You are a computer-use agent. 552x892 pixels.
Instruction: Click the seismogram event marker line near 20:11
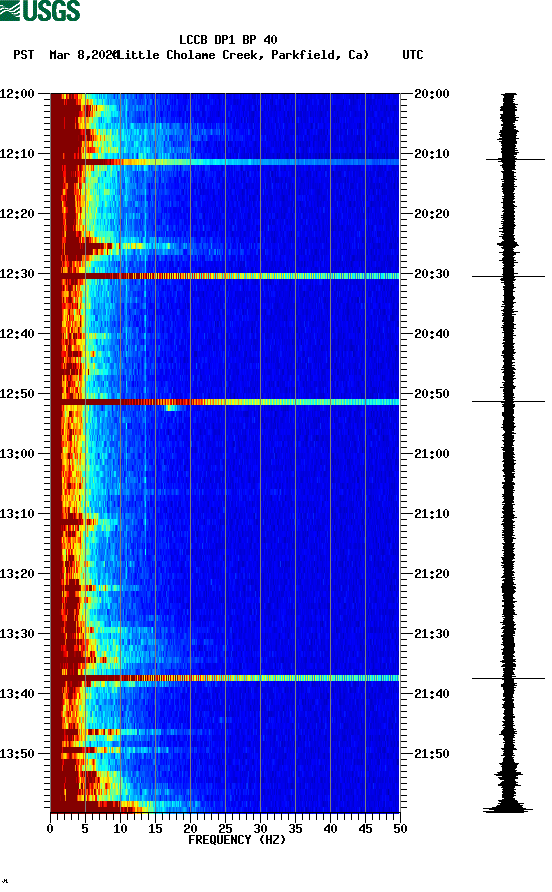pos(515,159)
